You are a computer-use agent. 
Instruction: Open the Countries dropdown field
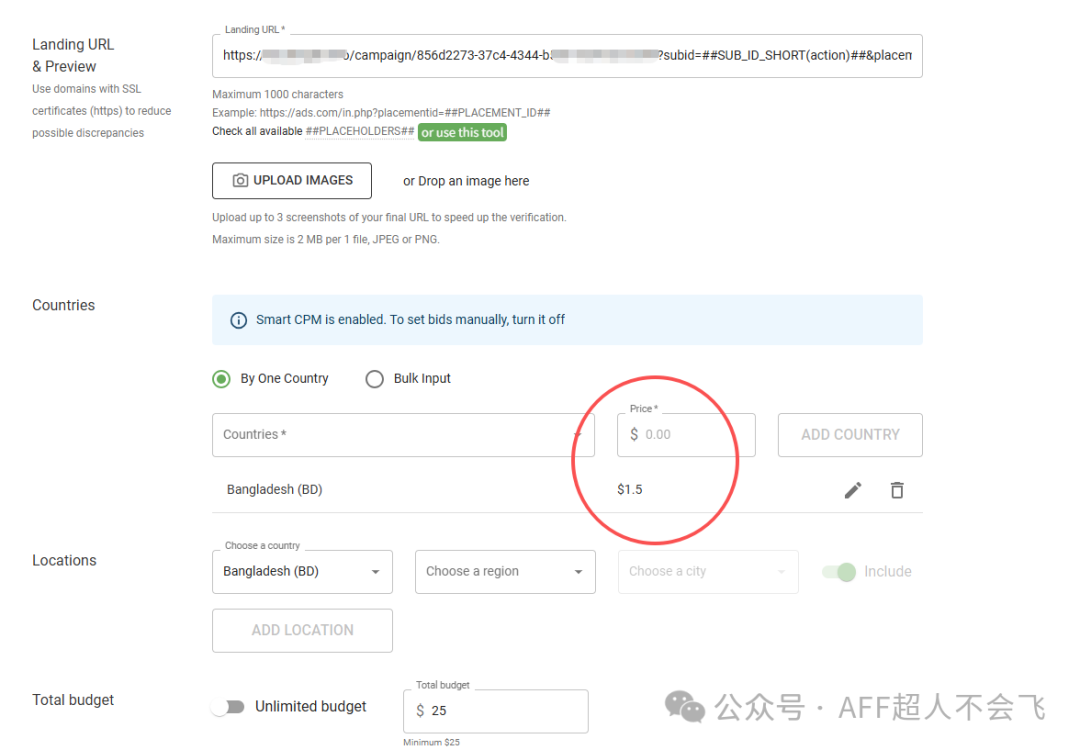click(403, 435)
